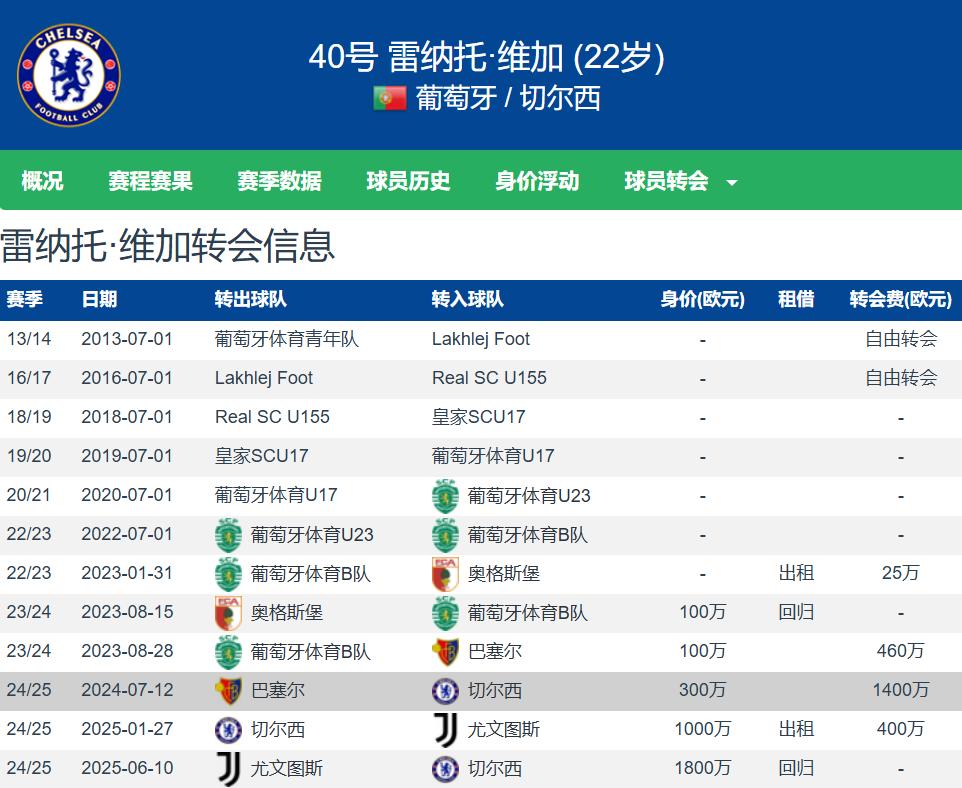Click the 转入球队 column header
This screenshot has height=788, width=962.
tap(468, 299)
